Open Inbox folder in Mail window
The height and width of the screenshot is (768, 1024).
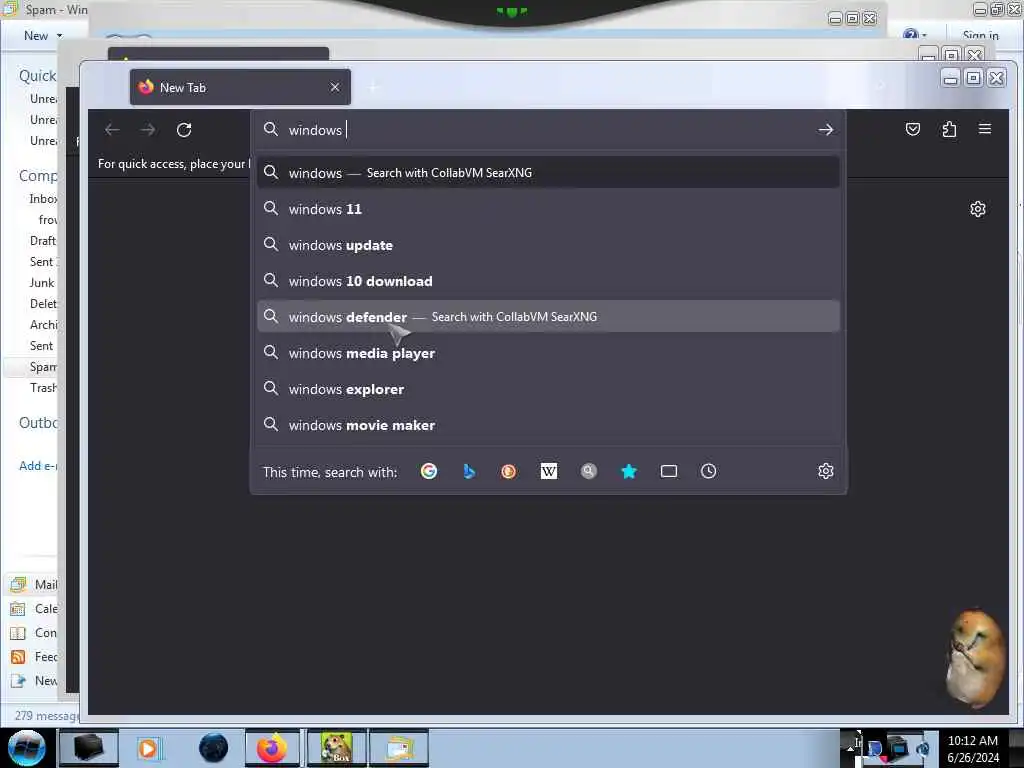[x=43, y=199]
